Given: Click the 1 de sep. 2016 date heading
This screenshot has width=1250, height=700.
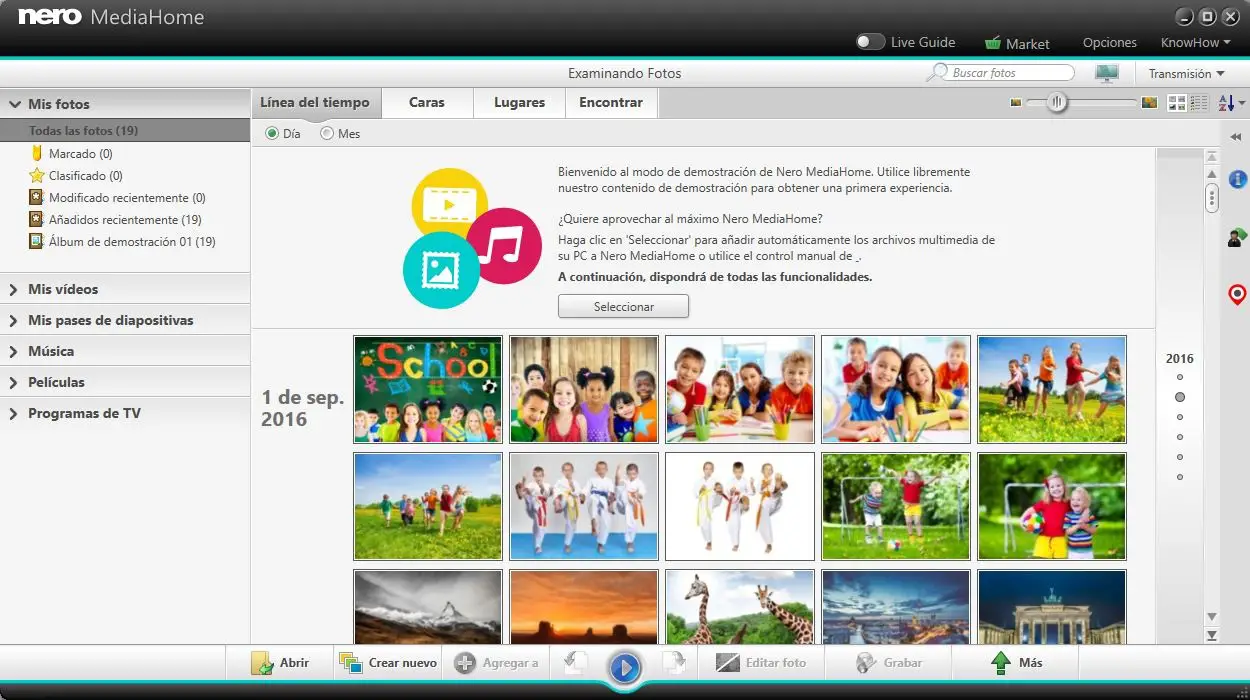Looking at the screenshot, I should (302, 408).
